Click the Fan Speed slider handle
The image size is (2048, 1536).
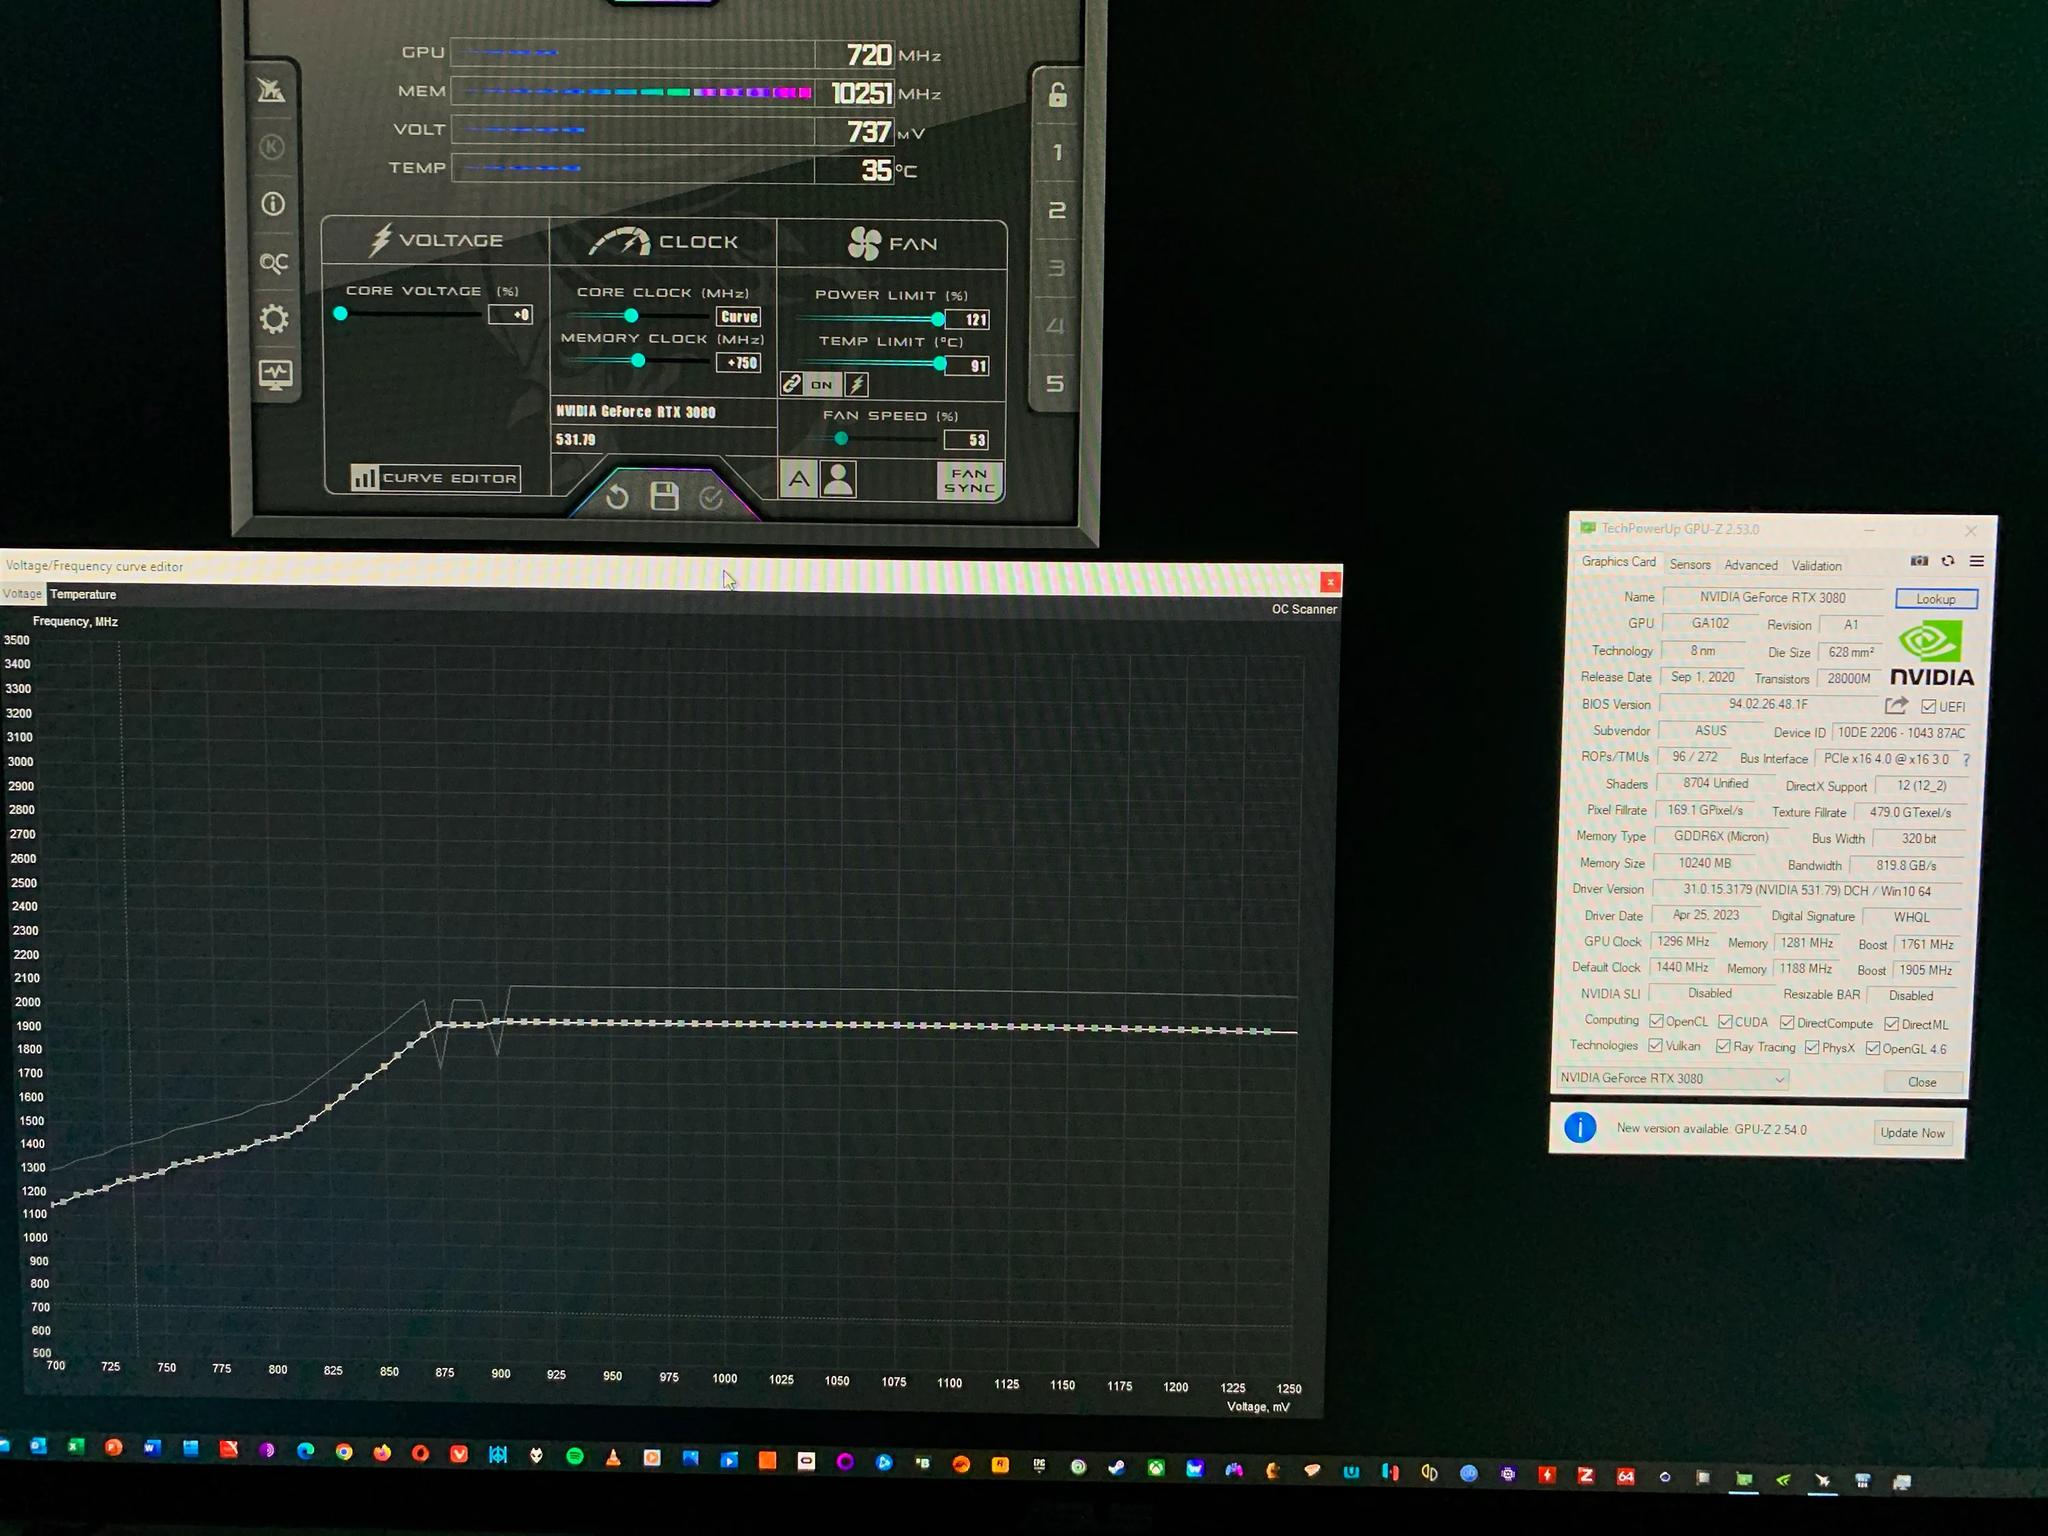tap(841, 438)
